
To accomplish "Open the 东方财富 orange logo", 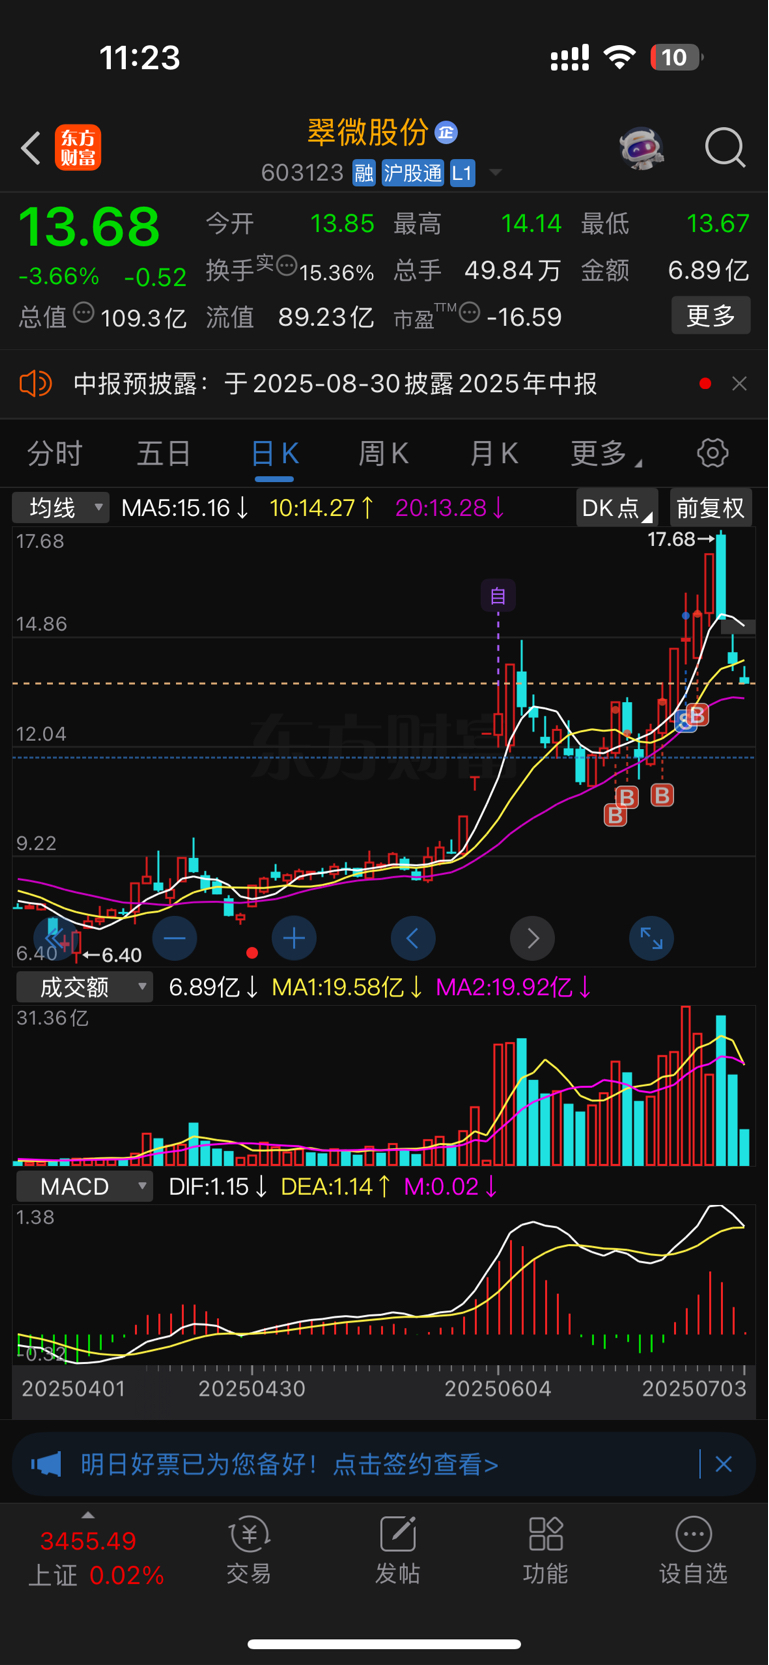I will pos(78,148).
